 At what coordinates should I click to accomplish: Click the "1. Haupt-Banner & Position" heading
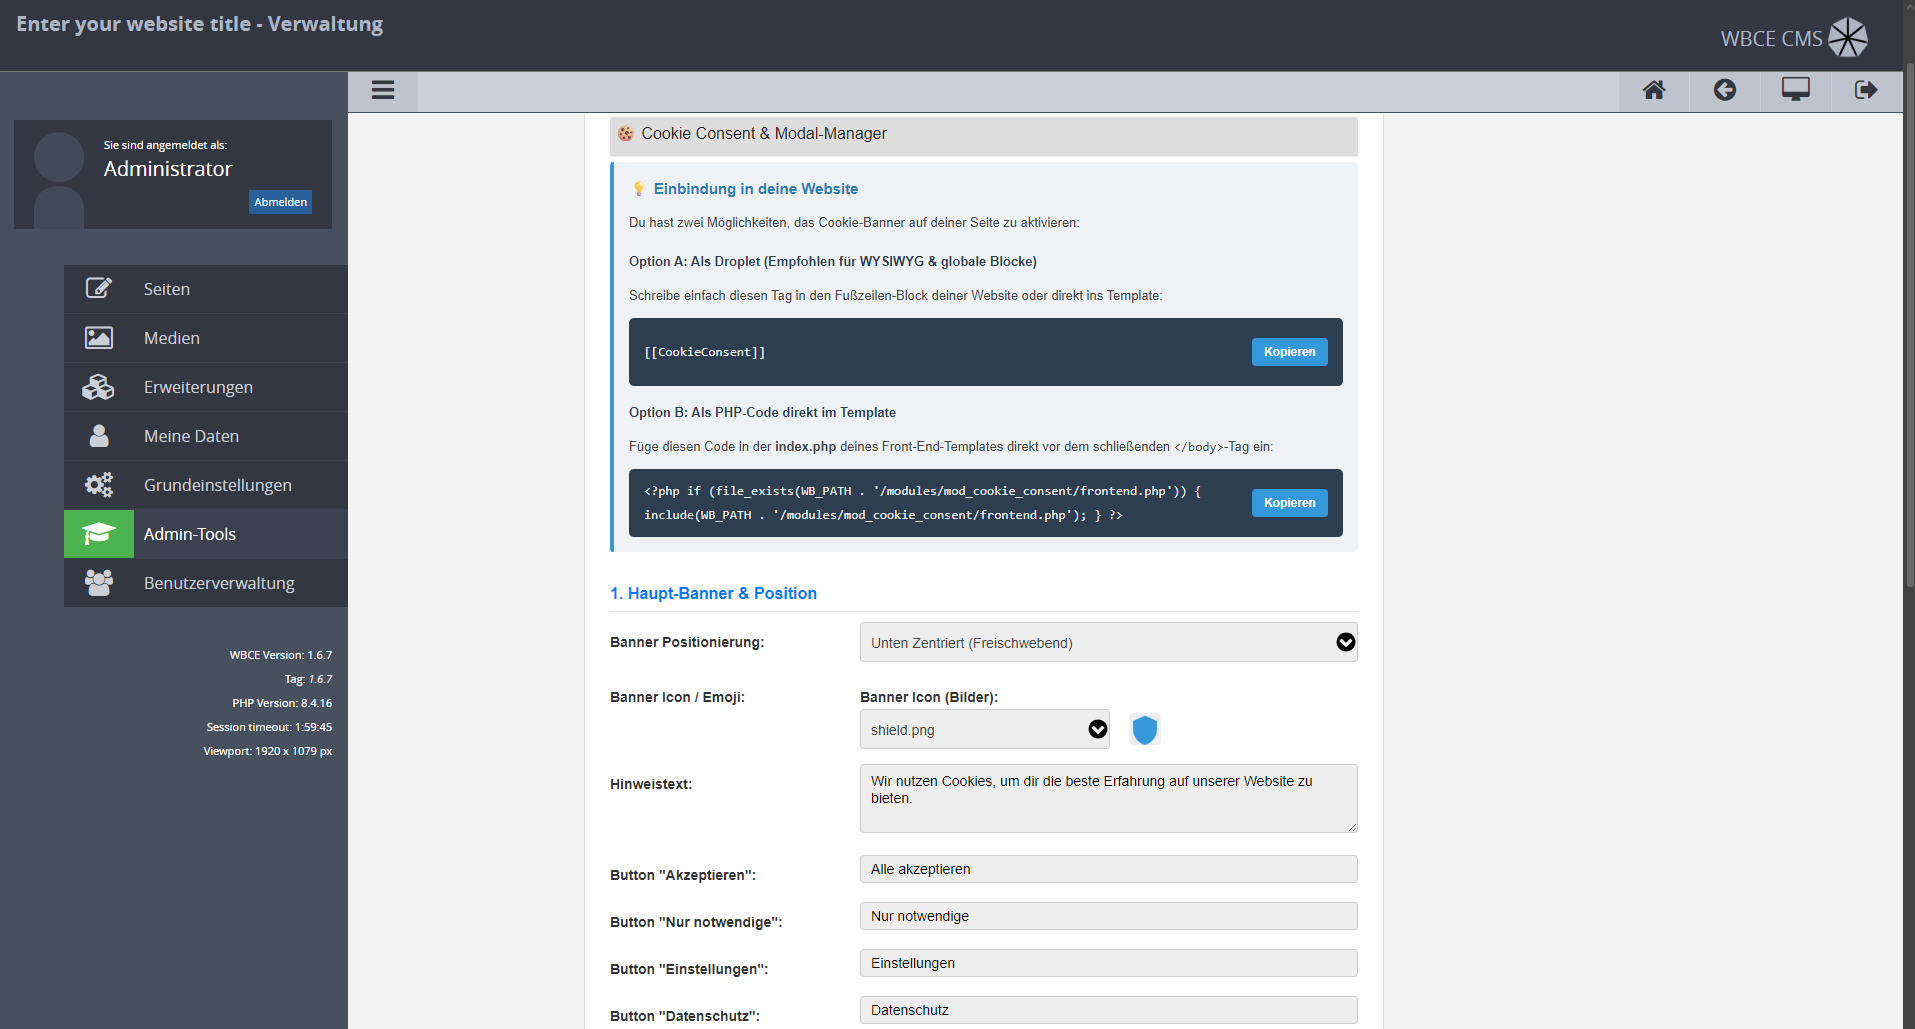point(713,593)
